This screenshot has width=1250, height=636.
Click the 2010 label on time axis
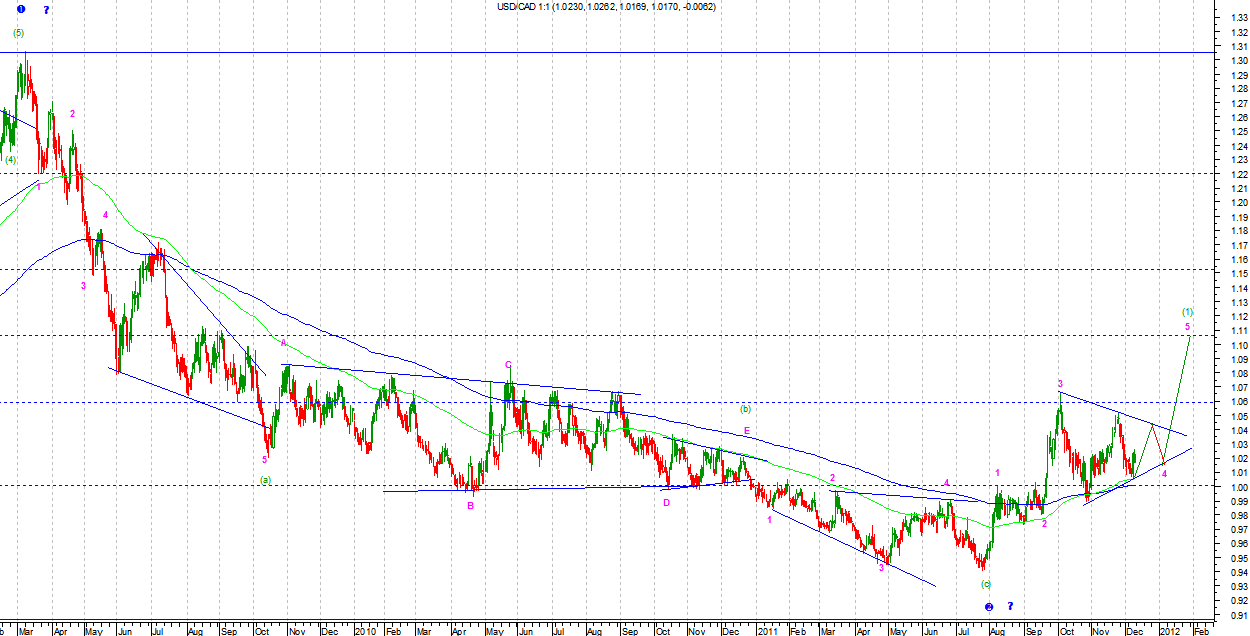(x=365, y=631)
